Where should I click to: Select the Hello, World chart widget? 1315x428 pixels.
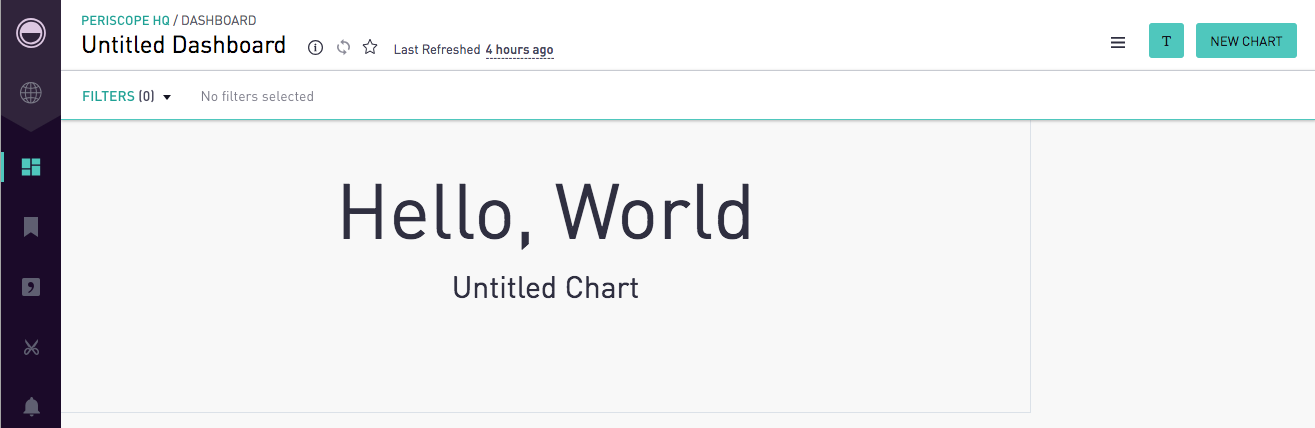[x=546, y=266]
